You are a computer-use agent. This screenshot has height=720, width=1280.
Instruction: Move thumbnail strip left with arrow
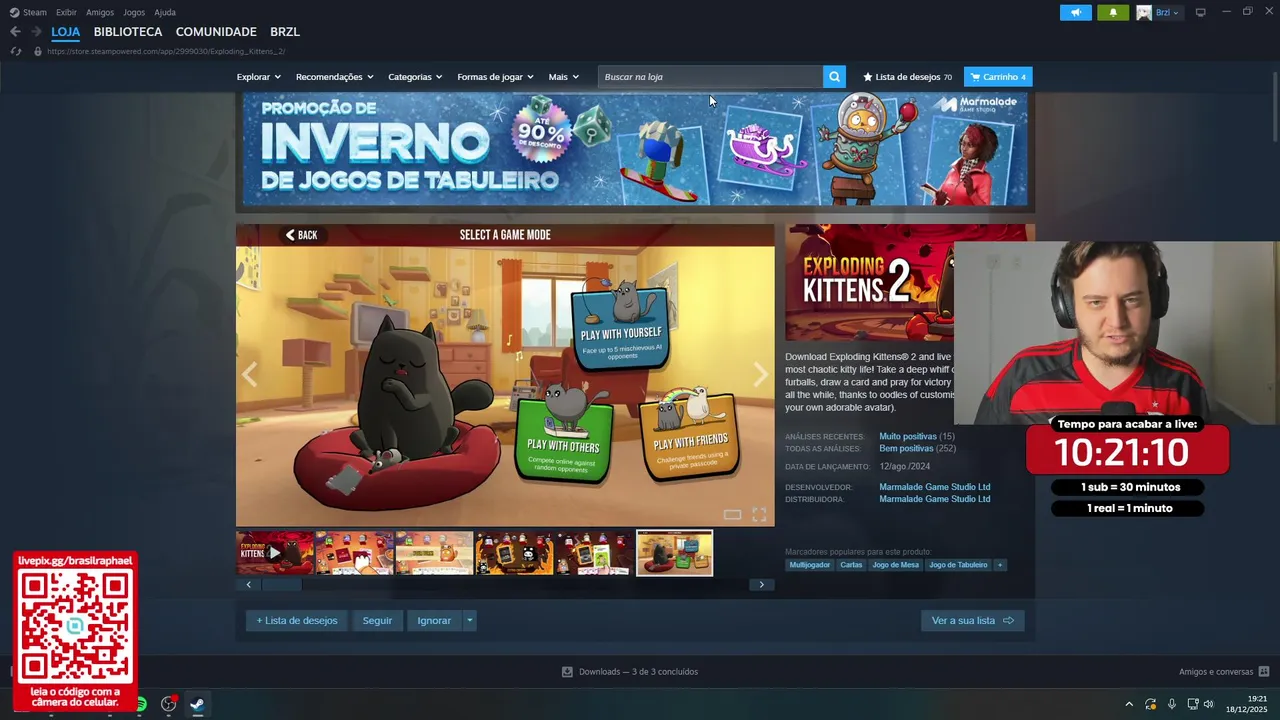click(x=248, y=585)
